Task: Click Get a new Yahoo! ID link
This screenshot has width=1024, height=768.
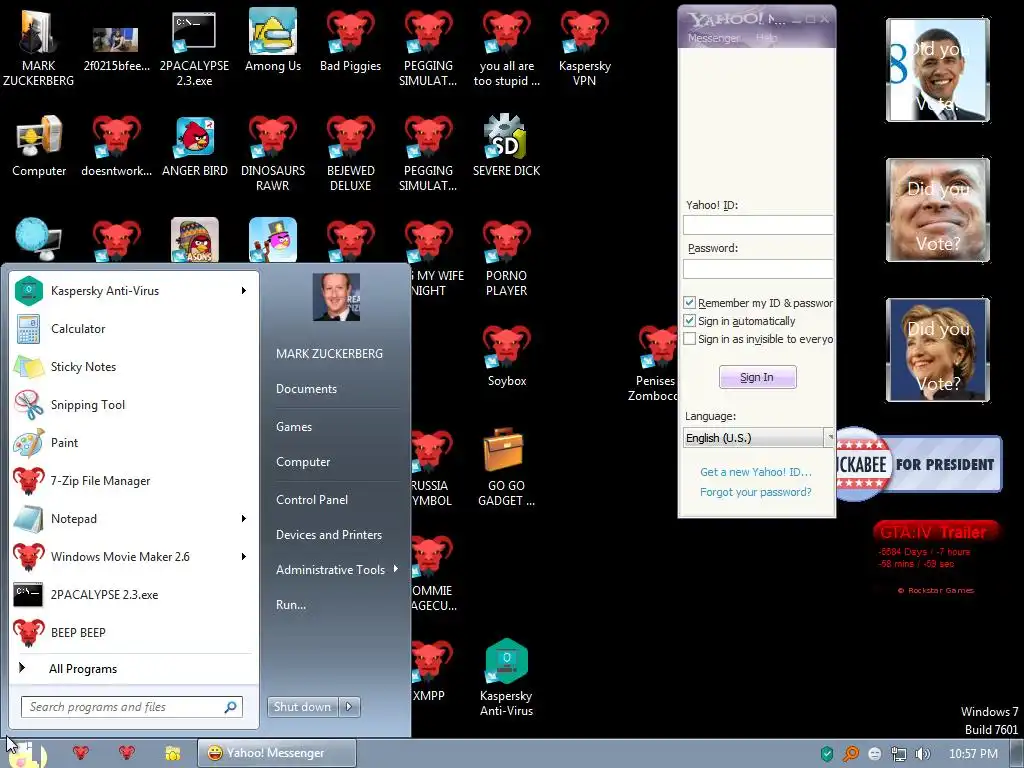Action: tap(756, 472)
